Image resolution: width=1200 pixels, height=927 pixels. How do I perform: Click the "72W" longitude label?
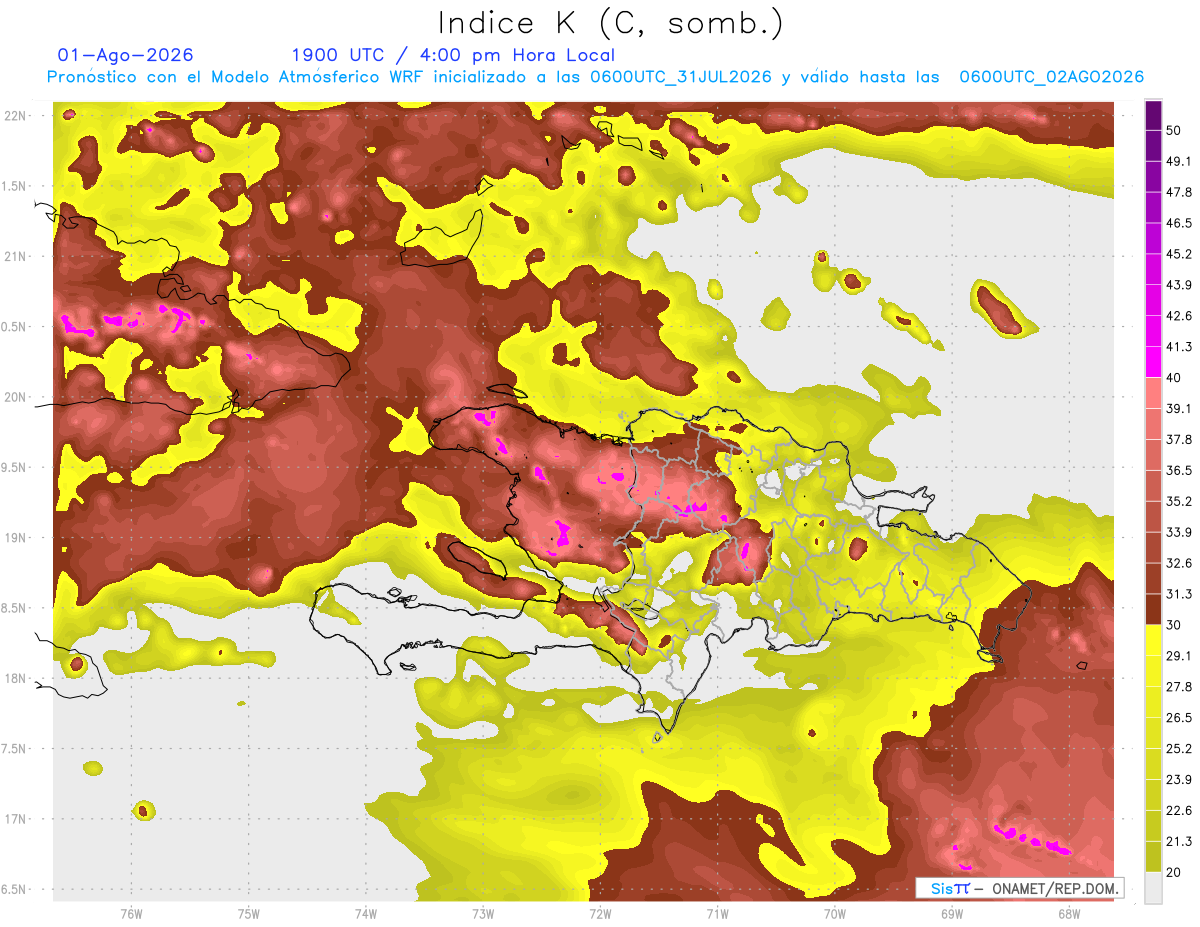600,913
